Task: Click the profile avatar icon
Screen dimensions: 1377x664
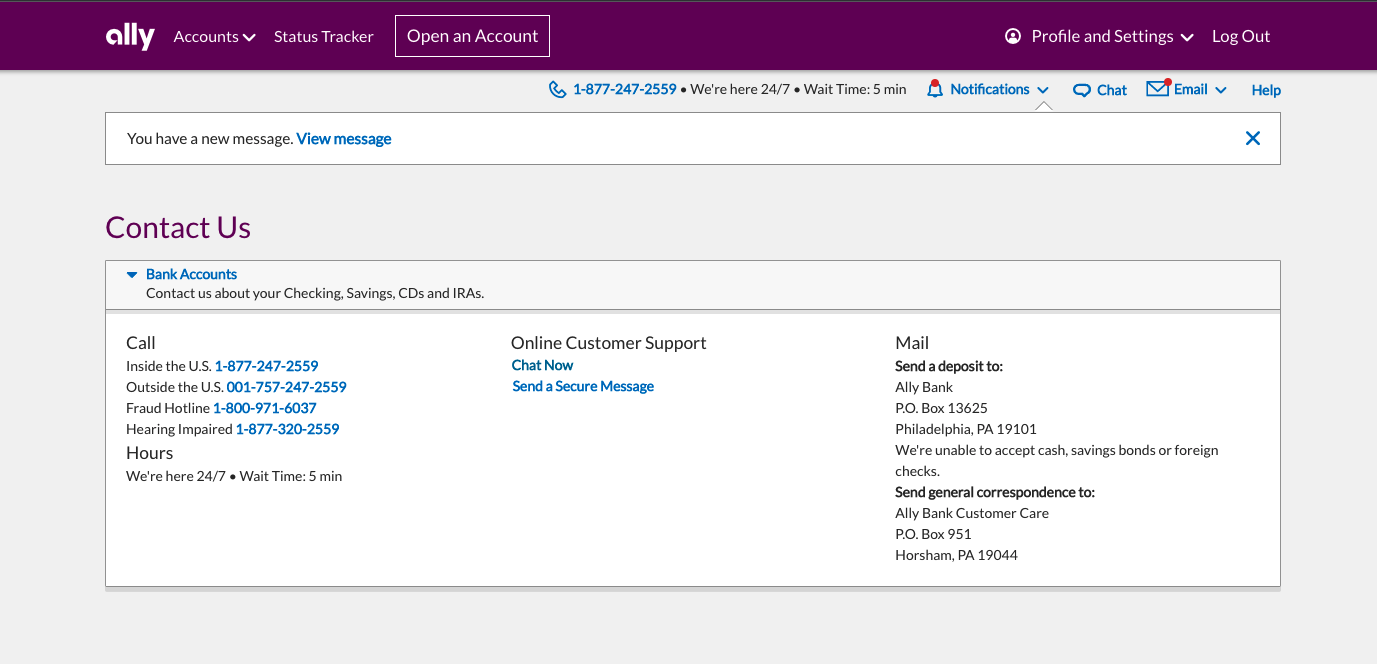Action: pos(1013,36)
